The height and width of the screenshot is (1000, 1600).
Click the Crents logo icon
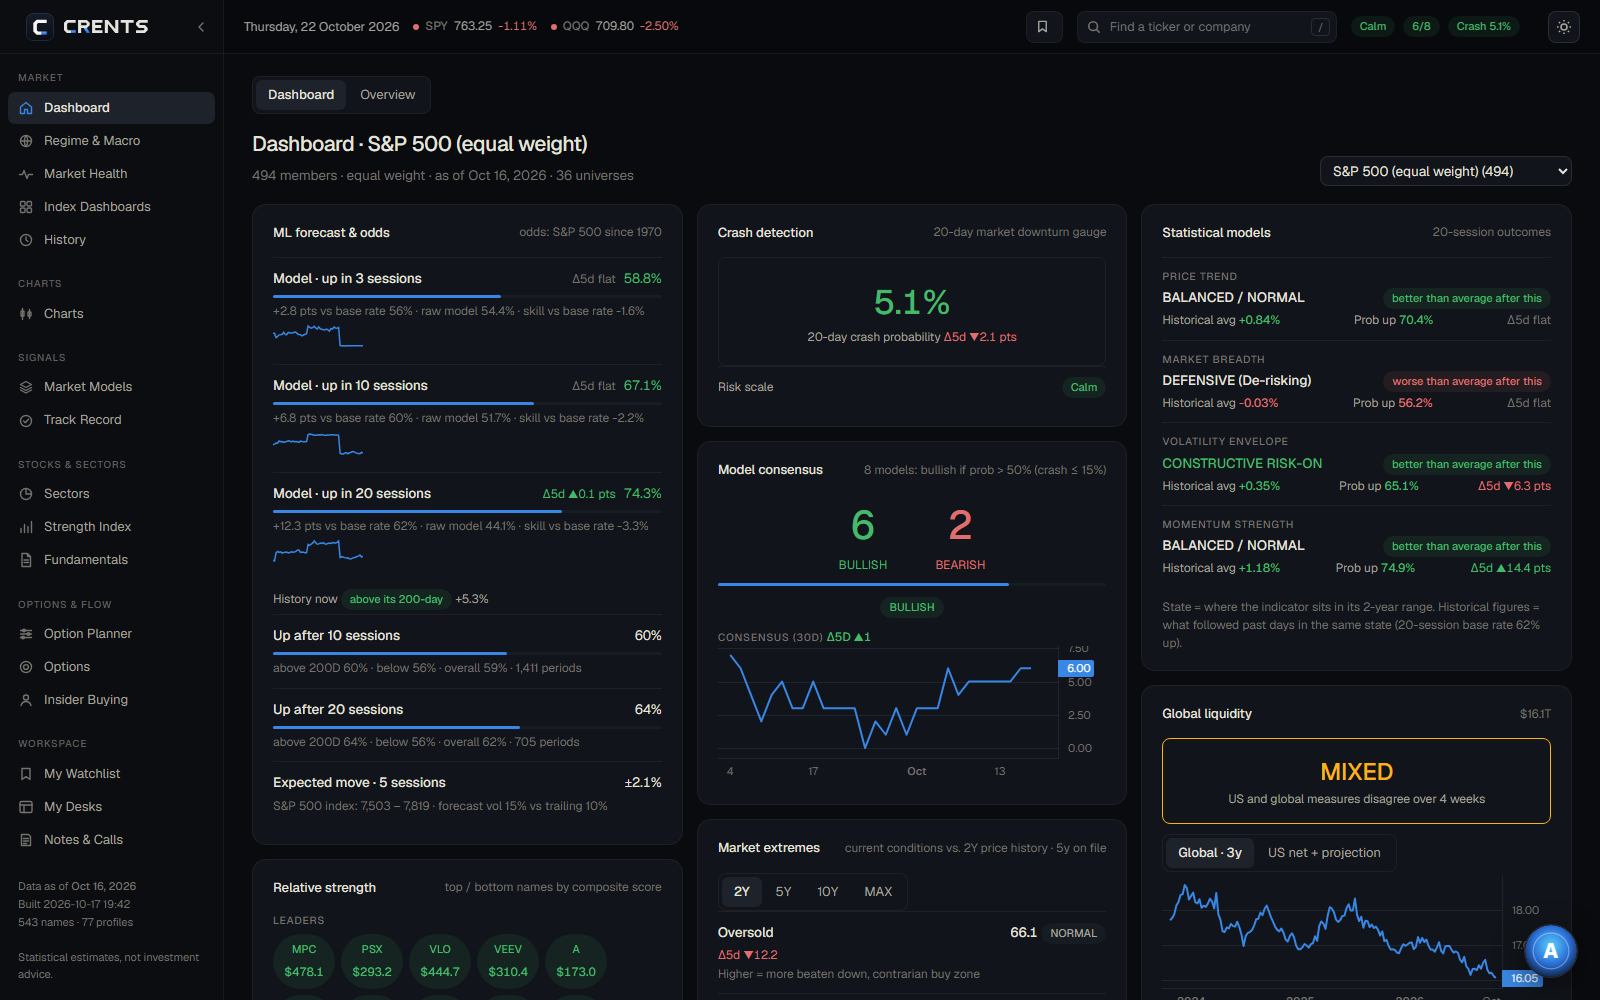(x=39, y=27)
